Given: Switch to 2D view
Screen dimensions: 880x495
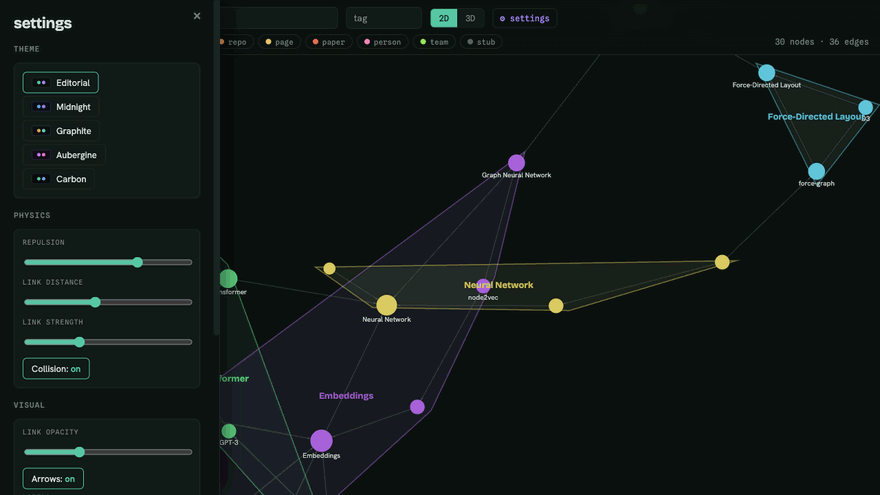Looking at the screenshot, I should [443, 18].
